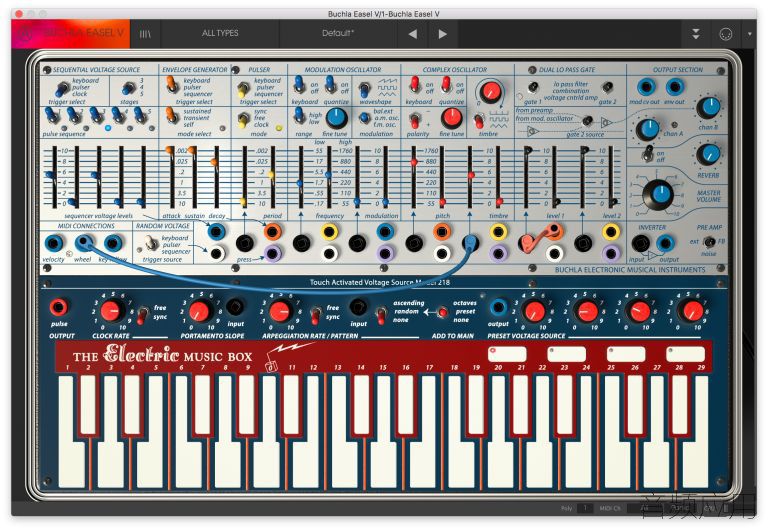Select first preset voltage pad above key 20
The width and height of the screenshot is (768, 530).
(x=507, y=354)
